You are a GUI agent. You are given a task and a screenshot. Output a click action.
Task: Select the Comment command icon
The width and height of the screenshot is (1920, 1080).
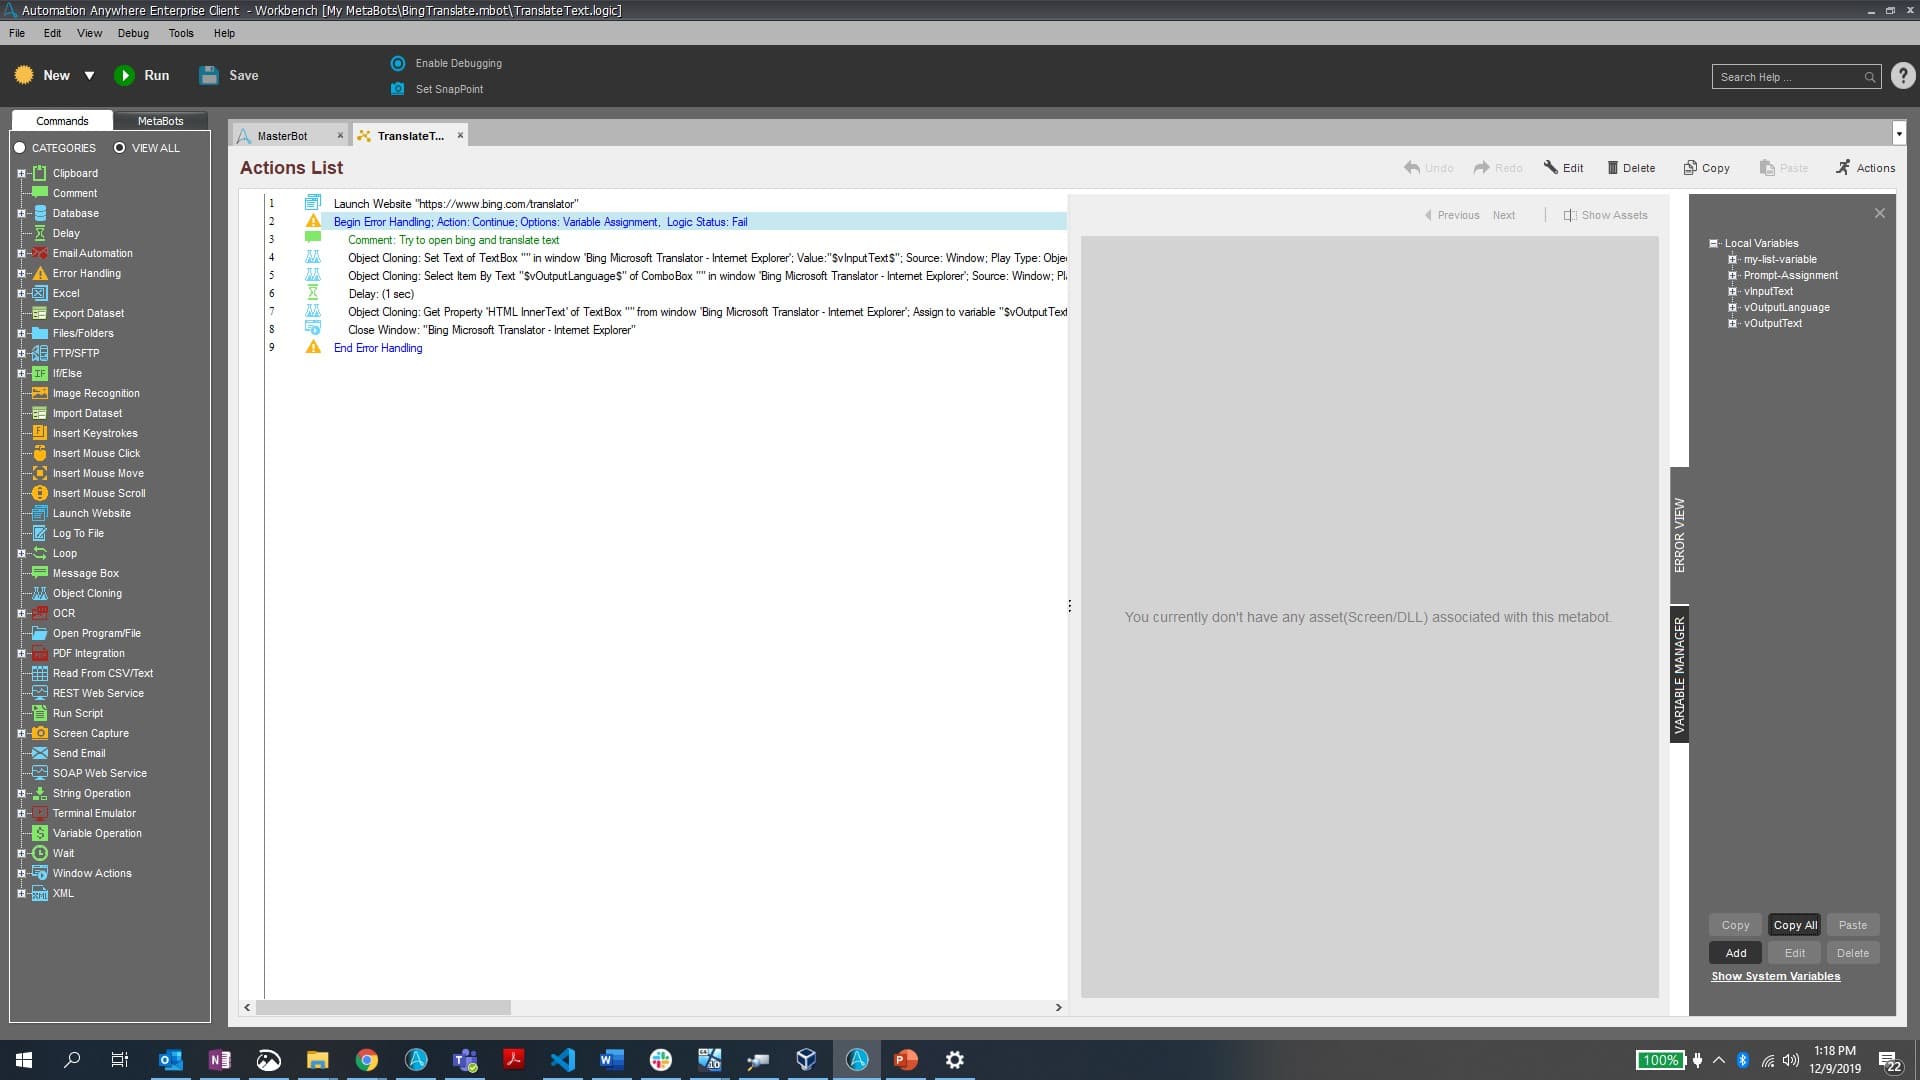click(40, 193)
